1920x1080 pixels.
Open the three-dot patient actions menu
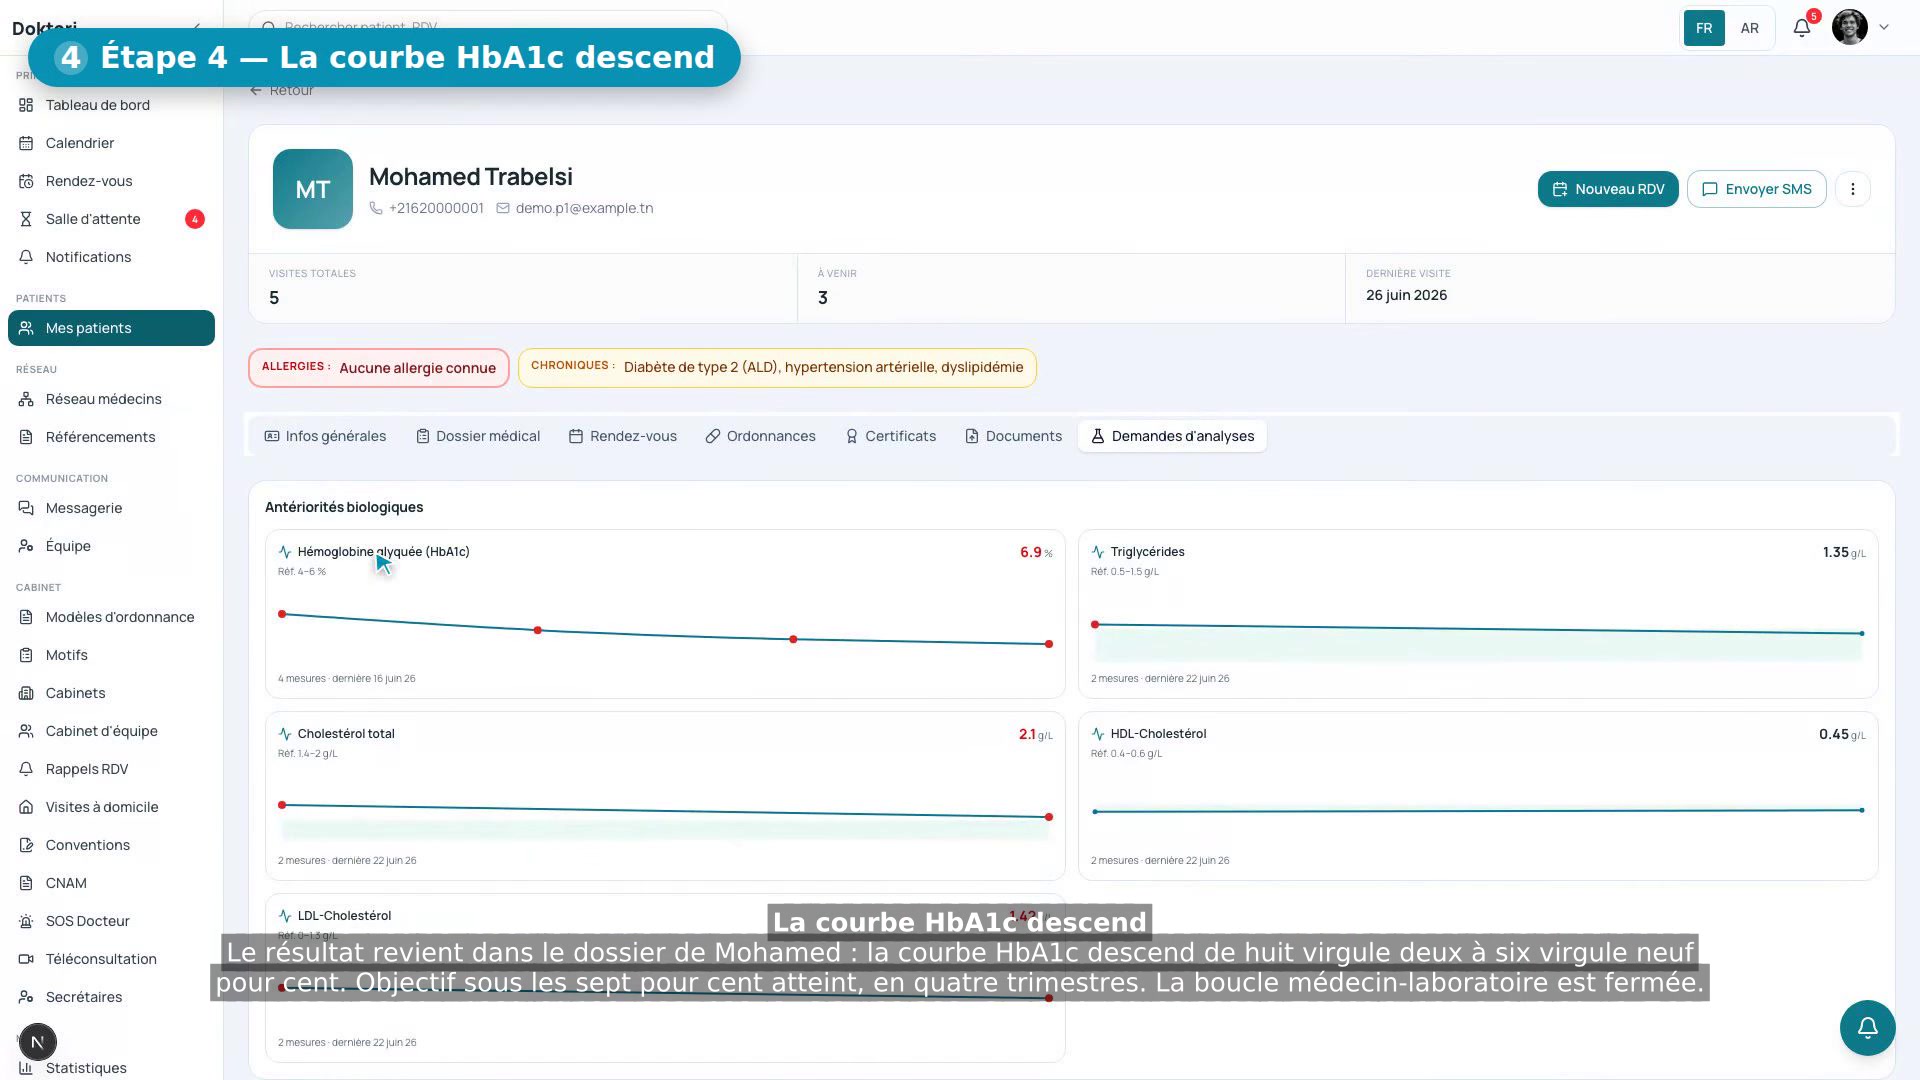(1852, 189)
